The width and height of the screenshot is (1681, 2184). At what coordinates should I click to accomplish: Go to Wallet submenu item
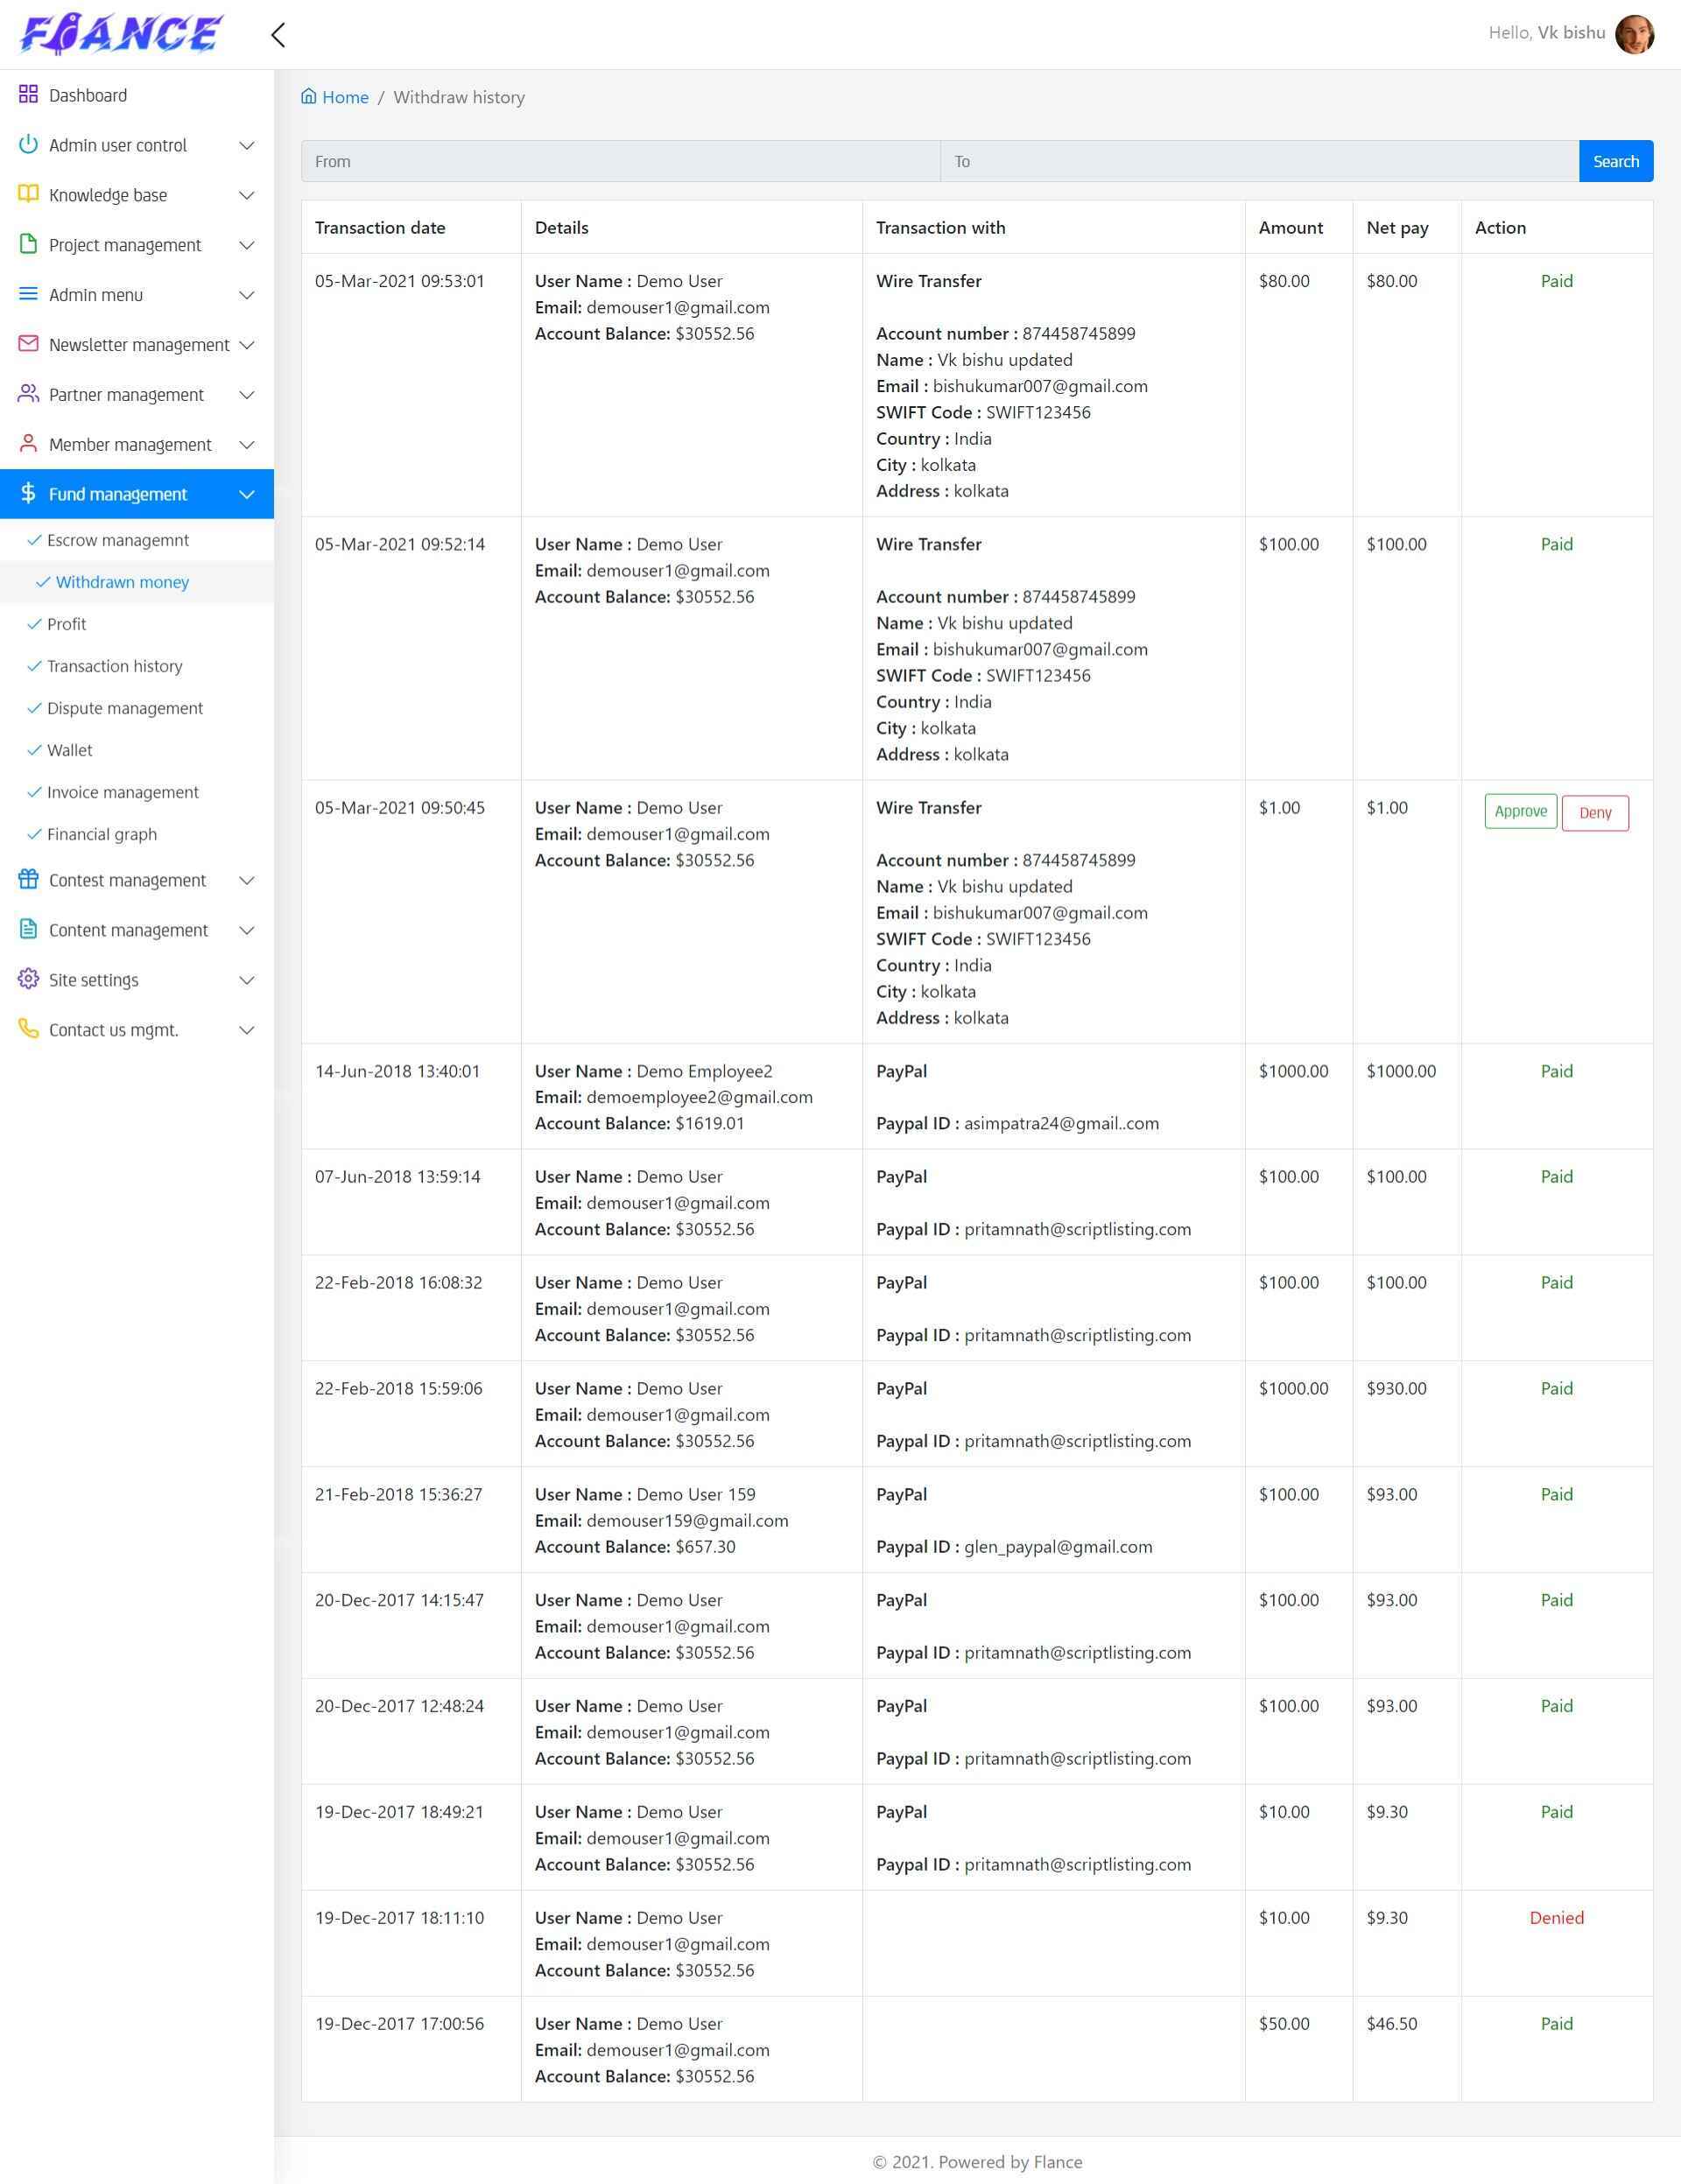69,750
